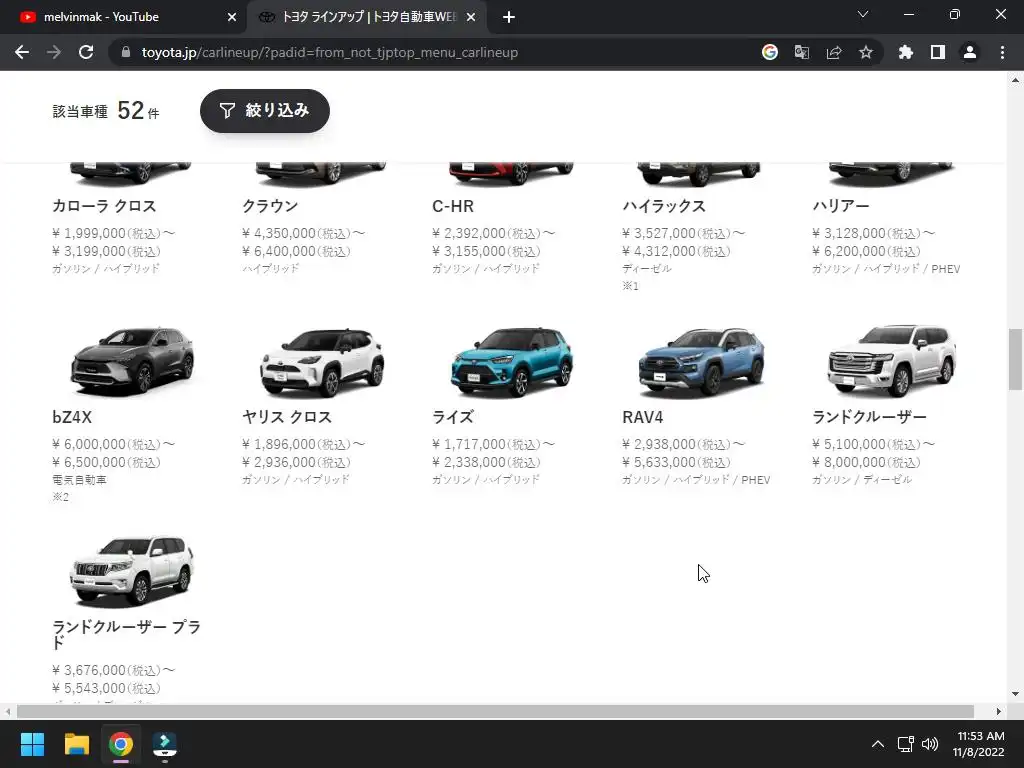The width and height of the screenshot is (1024, 768).
Task: Open the クラウン model link
Action: click(270, 206)
